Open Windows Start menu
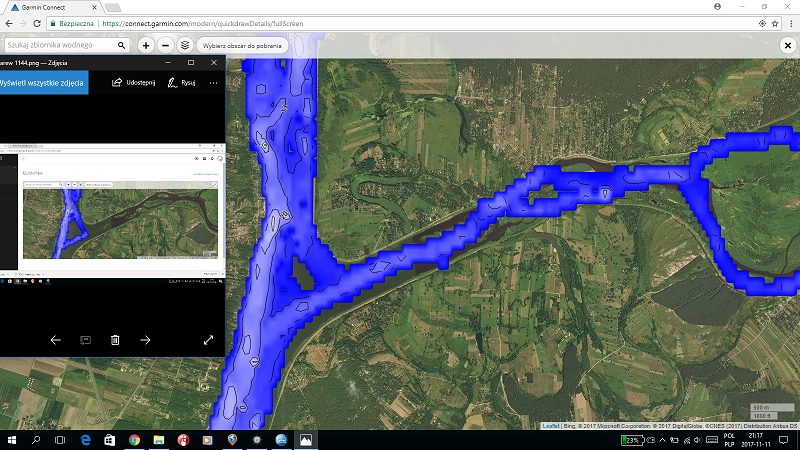The width and height of the screenshot is (800, 450). (11, 440)
